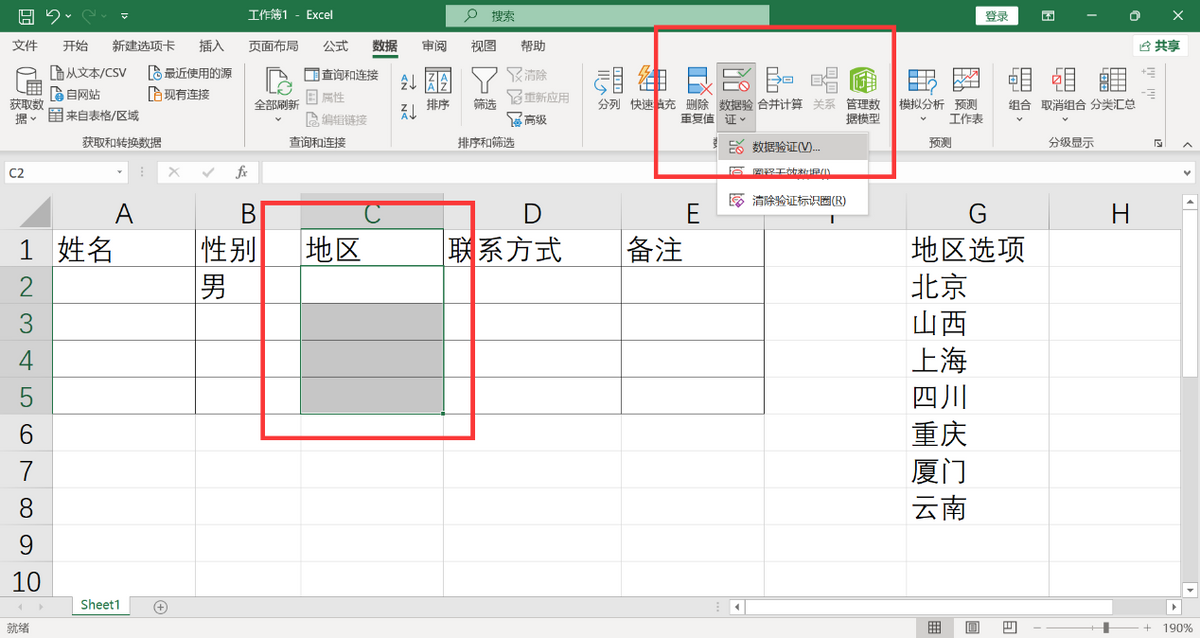The width and height of the screenshot is (1200, 638).
Task: Import data From Text/CSV (从文本/CSV)
Action: [x=89, y=73]
